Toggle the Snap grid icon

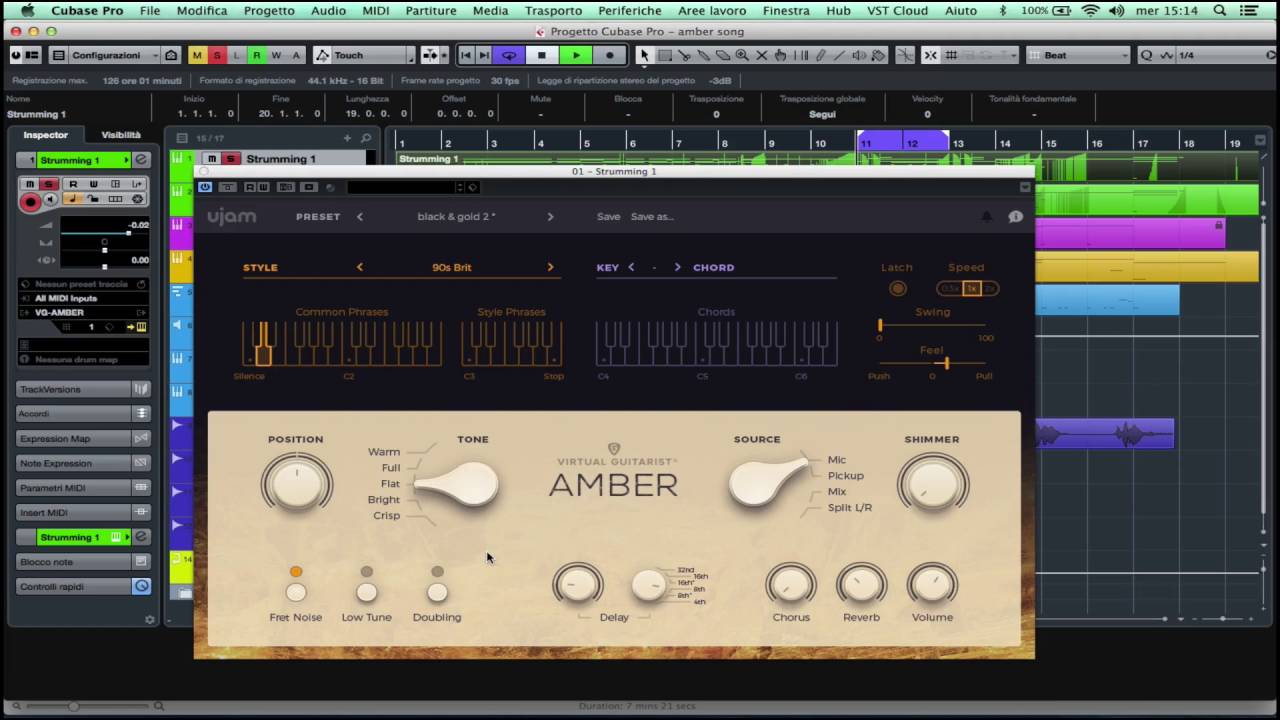951,55
